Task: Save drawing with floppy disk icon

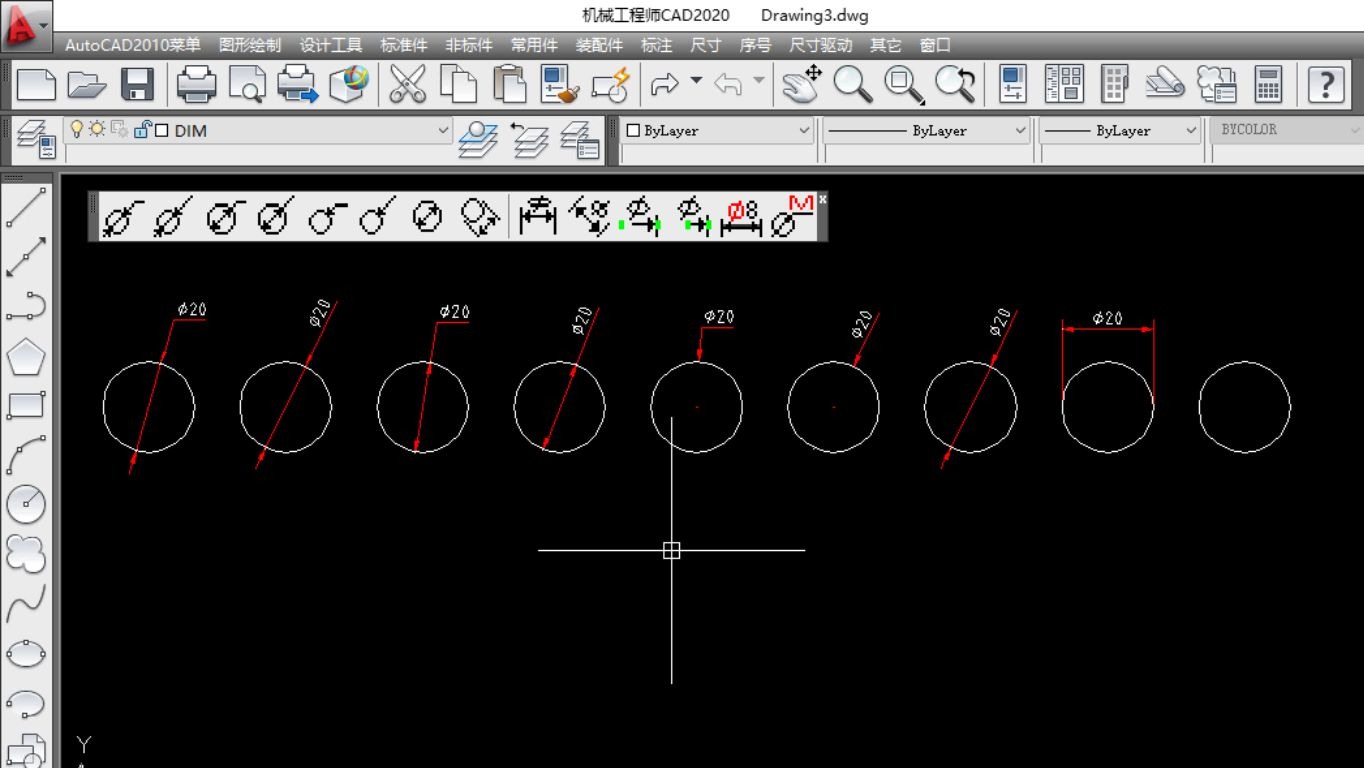Action: click(137, 85)
